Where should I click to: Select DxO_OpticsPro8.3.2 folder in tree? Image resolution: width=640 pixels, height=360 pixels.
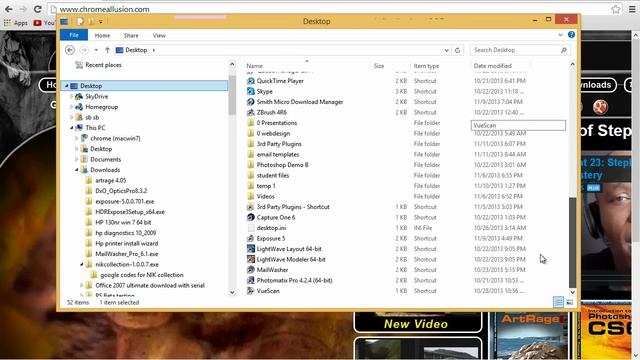click(121, 191)
